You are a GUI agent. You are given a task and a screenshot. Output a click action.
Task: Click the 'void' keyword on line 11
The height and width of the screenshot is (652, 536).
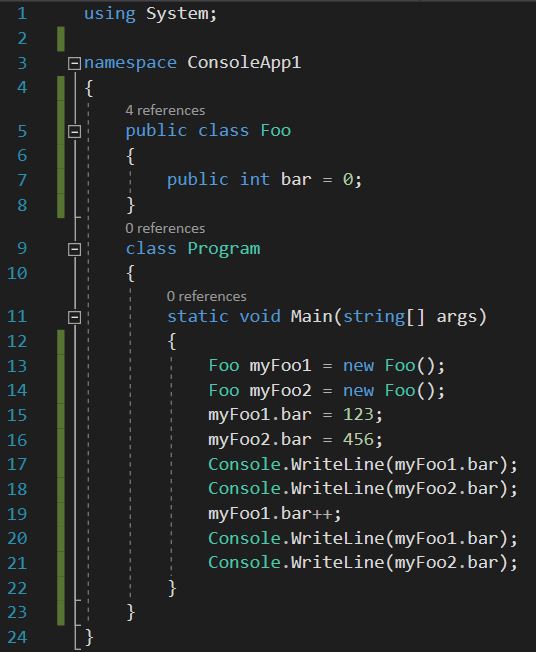click(260, 316)
